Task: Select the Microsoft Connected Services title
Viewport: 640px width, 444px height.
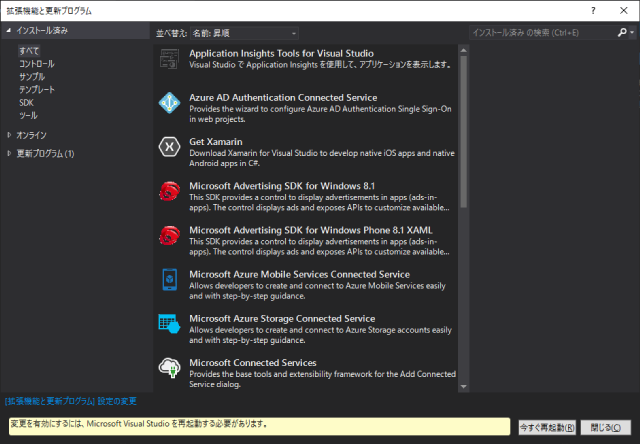Action: (x=253, y=362)
